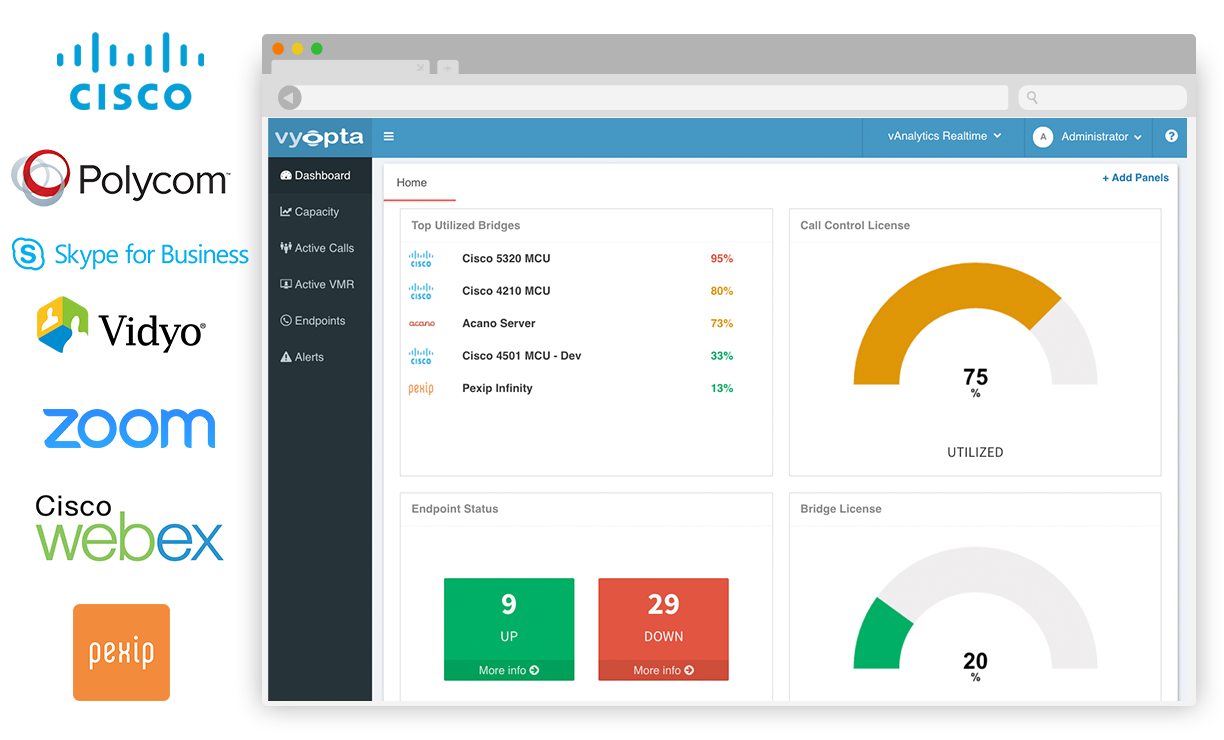
Task: Click the browser address bar
Action: tap(655, 97)
